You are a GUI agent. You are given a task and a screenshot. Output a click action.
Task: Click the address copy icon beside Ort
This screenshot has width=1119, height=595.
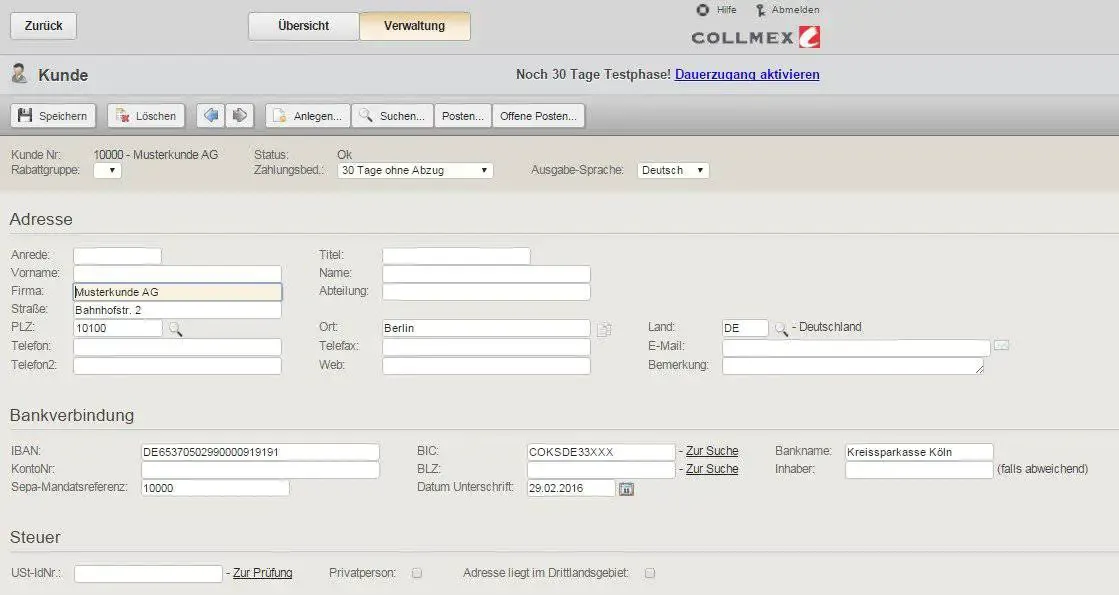[x=604, y=329]
